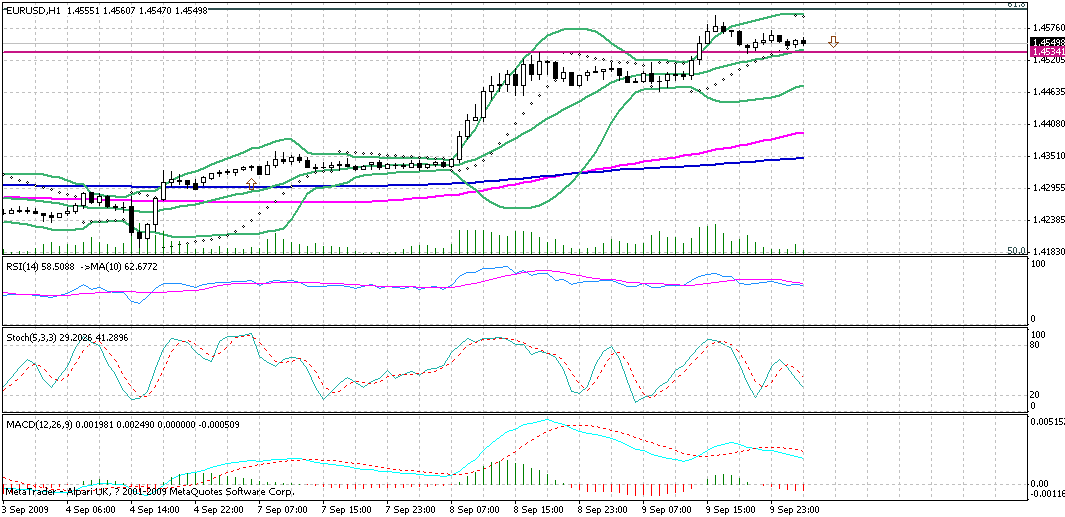Click the 4 Sep 22:00 time label
The image size is (1065, 517).
(x=218, y=509)
